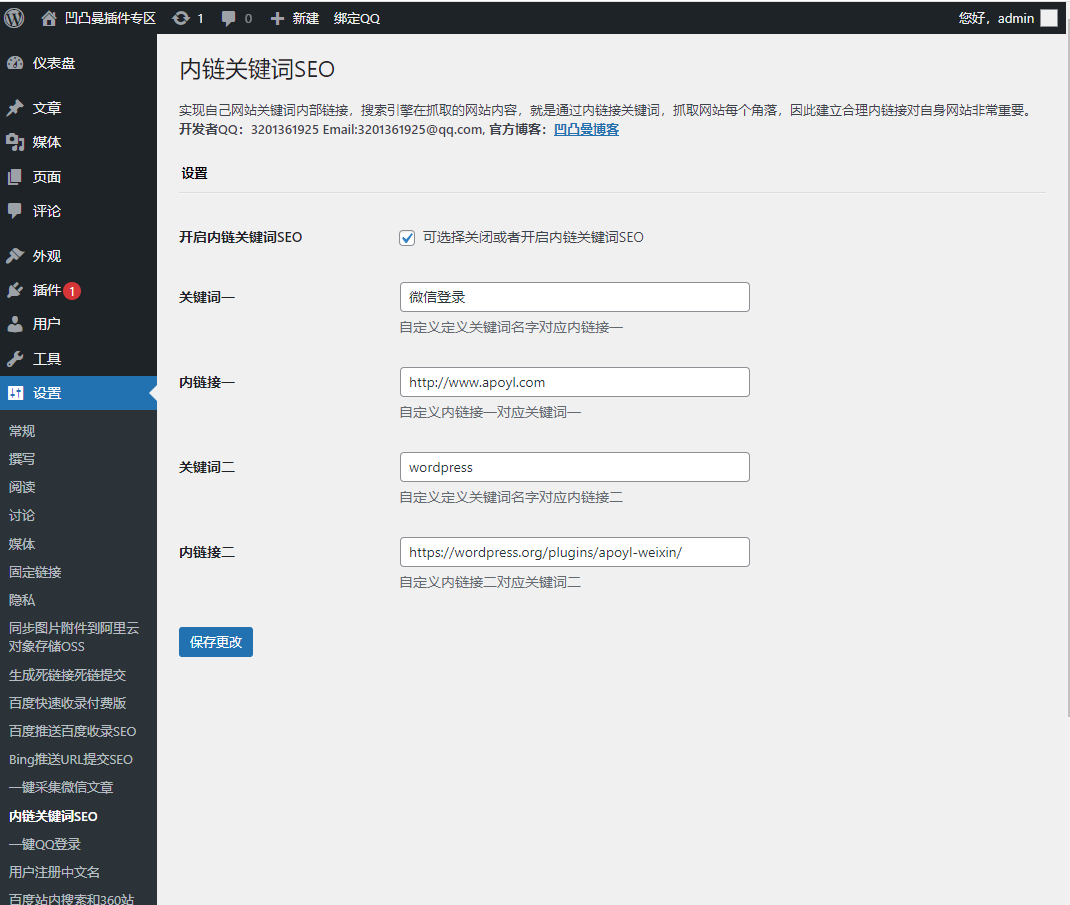Screen dimensions: 1070x905
Task: Click the 内链关键词SEO page heading
Action: 257,69
